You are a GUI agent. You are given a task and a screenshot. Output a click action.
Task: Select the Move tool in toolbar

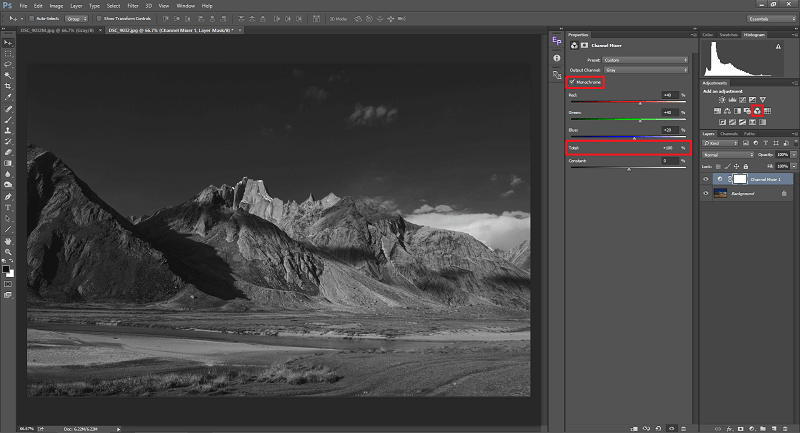pos(8,42)
